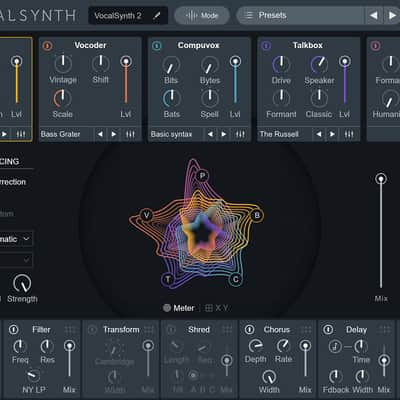Open Talkbox advanced settings sliders icon

(349, 134)
